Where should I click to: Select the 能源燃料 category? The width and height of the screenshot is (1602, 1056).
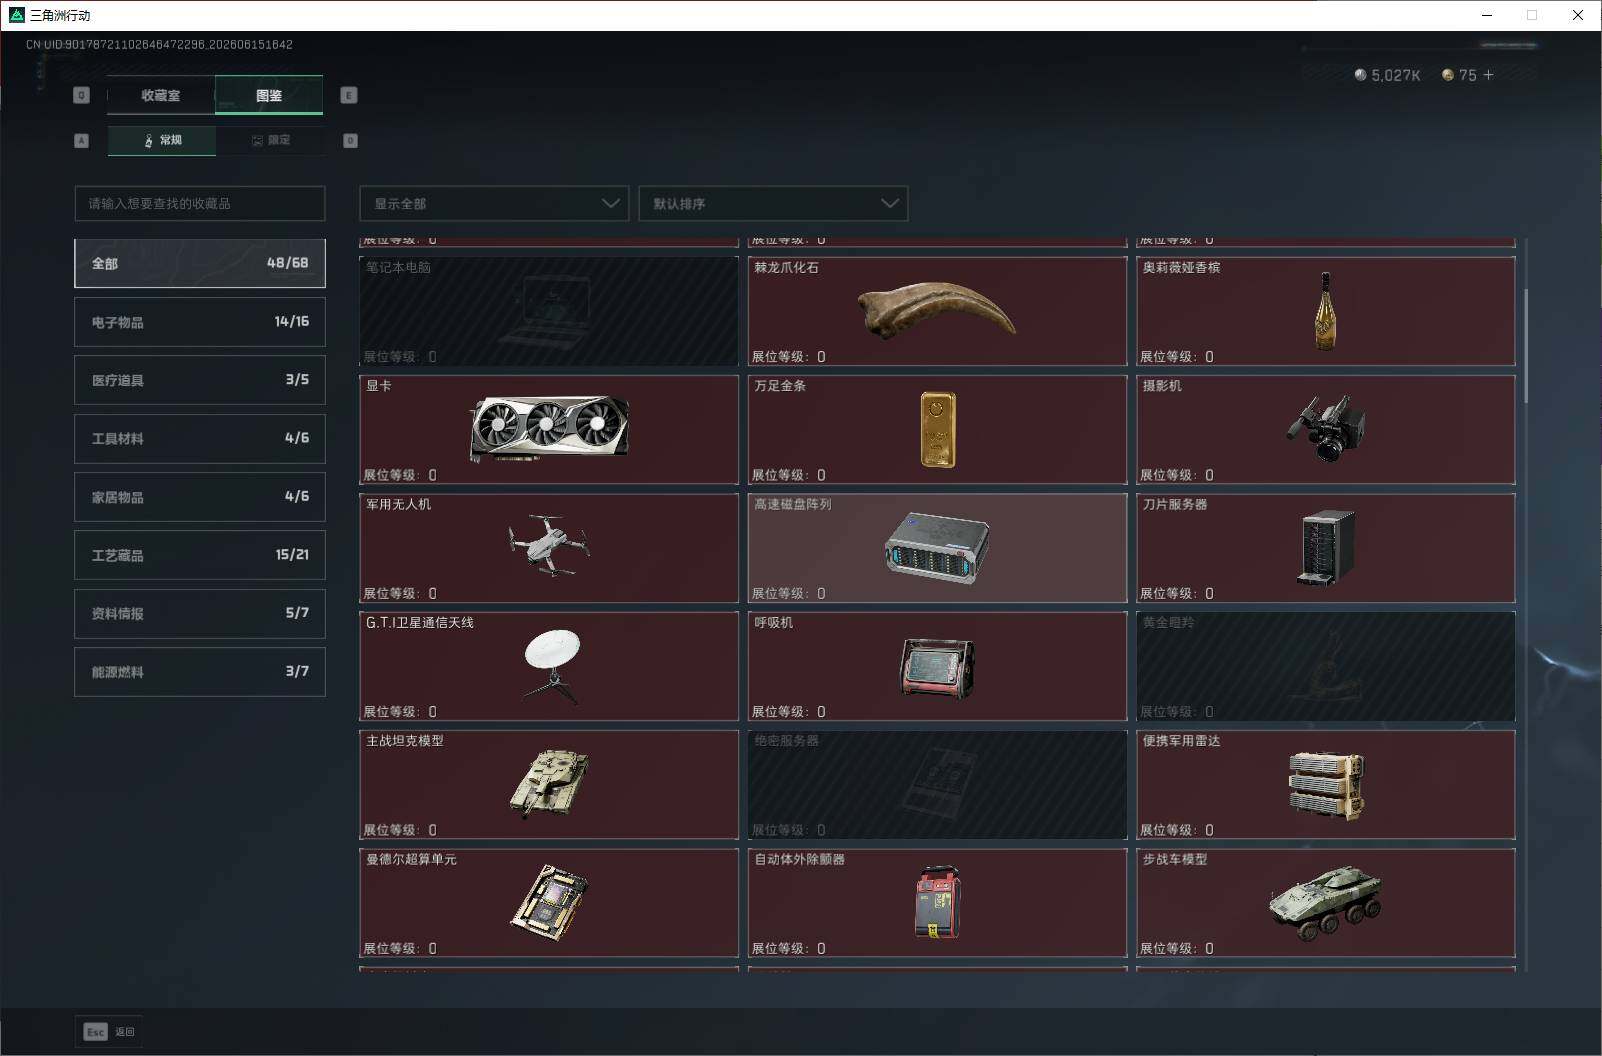pyautogui.click(x=200, y=672)
